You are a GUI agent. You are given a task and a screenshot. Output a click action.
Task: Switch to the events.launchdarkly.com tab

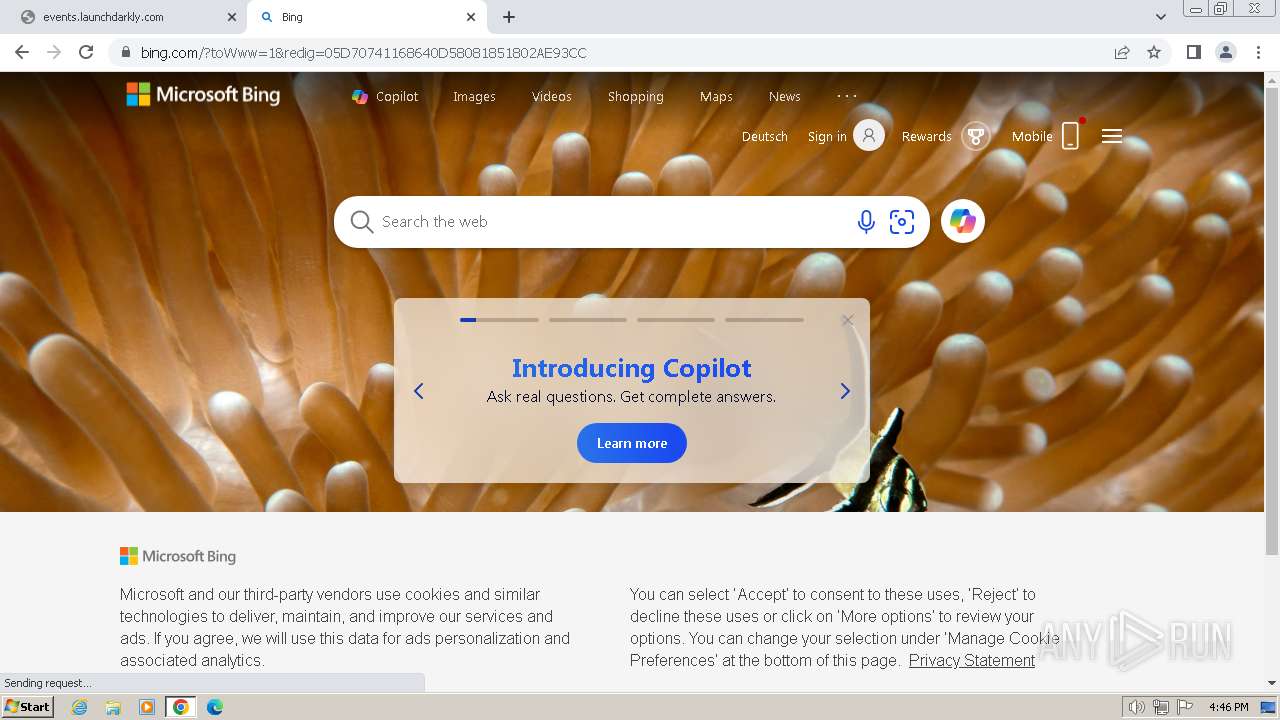coord(124,17)
